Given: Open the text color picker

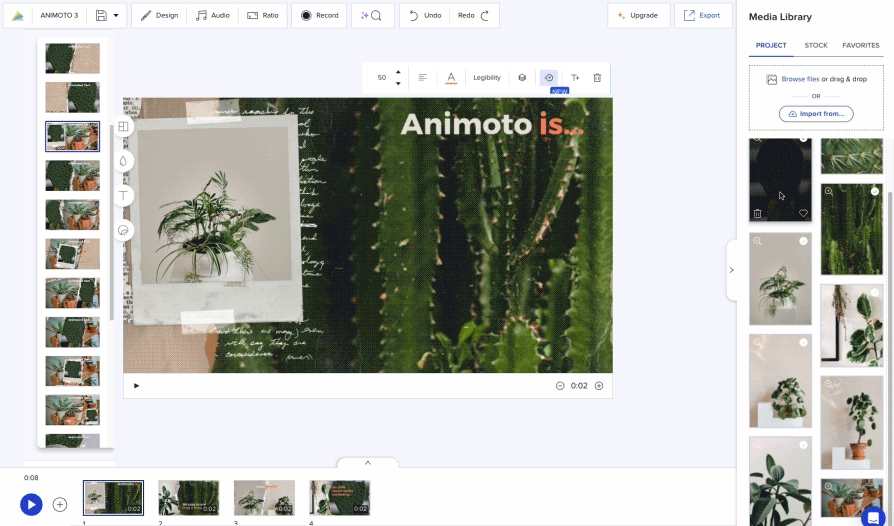Looking at the screenshot, I should click(x=451, y=78).
